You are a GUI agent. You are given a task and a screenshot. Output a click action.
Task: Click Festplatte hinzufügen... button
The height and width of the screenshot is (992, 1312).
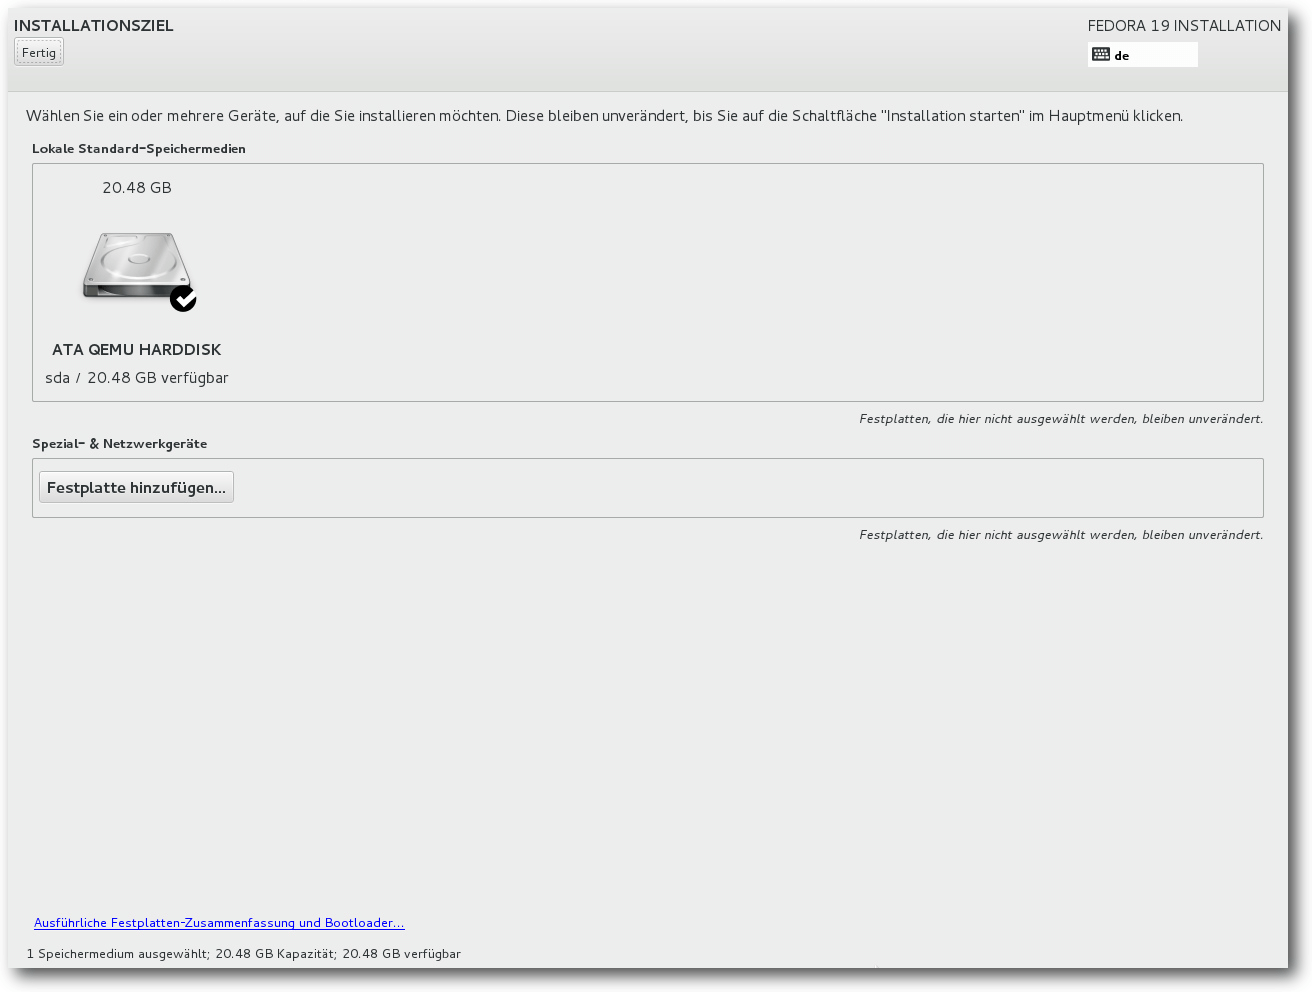click(x=136, y=487)
